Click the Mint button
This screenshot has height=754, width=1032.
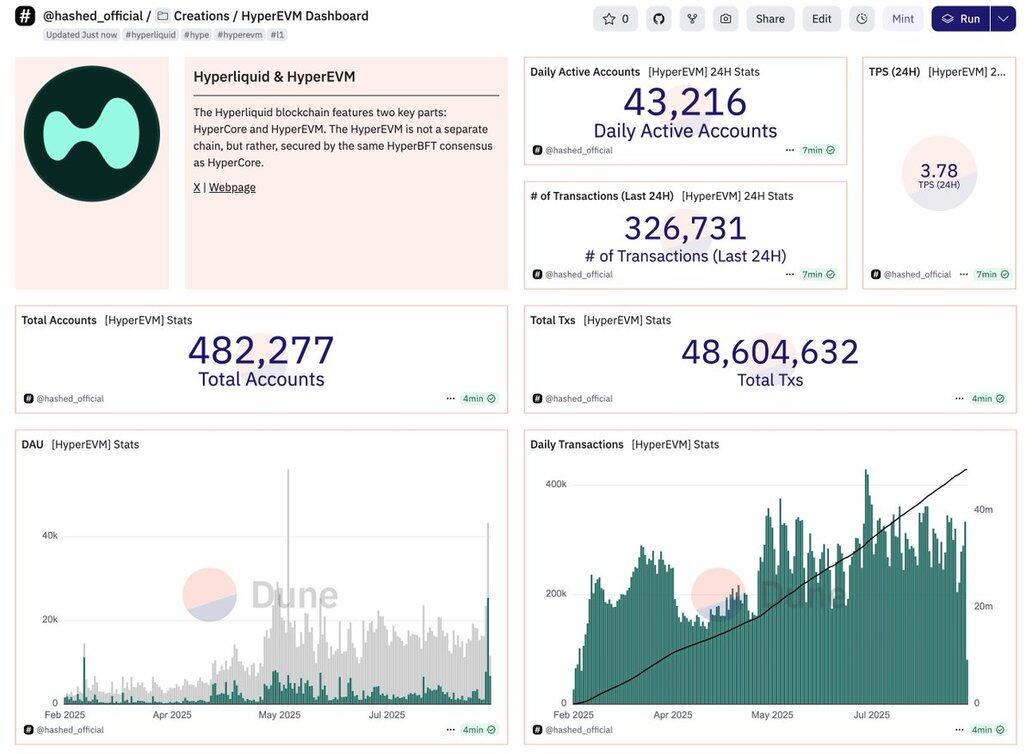[903, 19]
